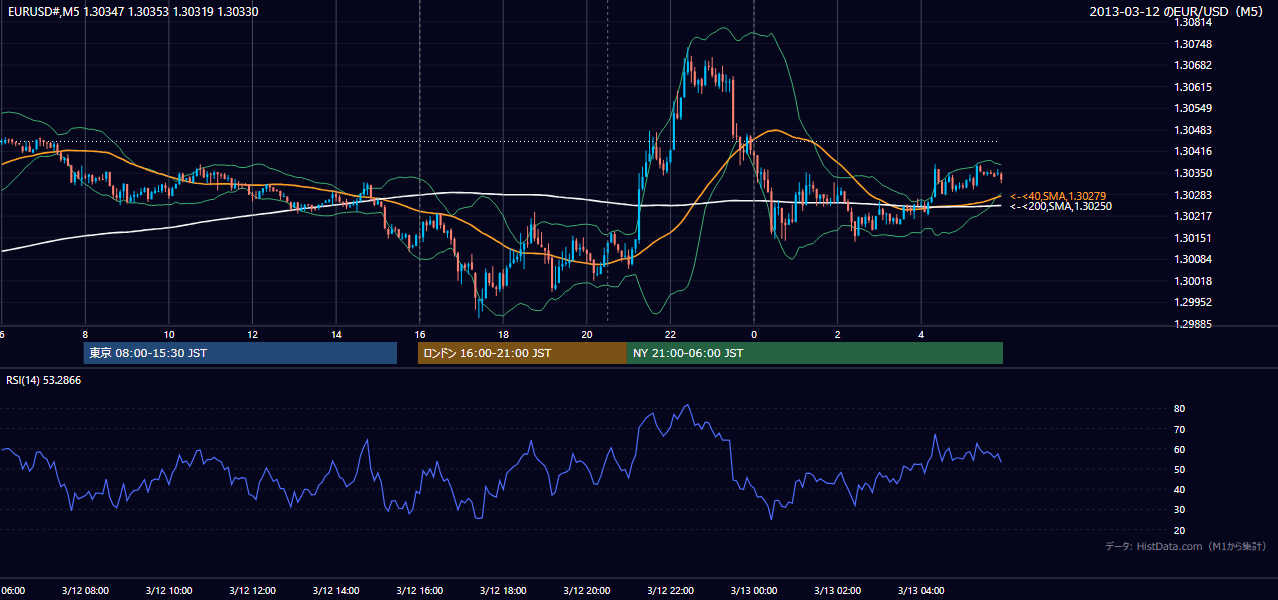Image resolution: width=1278 pixels, height=600 pixels.
Task: Click price axis value 1.30084
Action: (x=1192, y=259)
